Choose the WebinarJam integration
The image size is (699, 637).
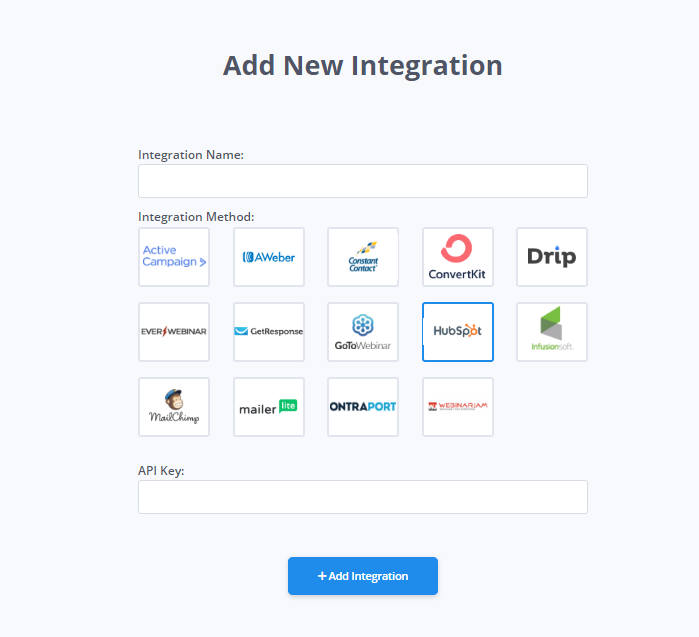point(458,407)
